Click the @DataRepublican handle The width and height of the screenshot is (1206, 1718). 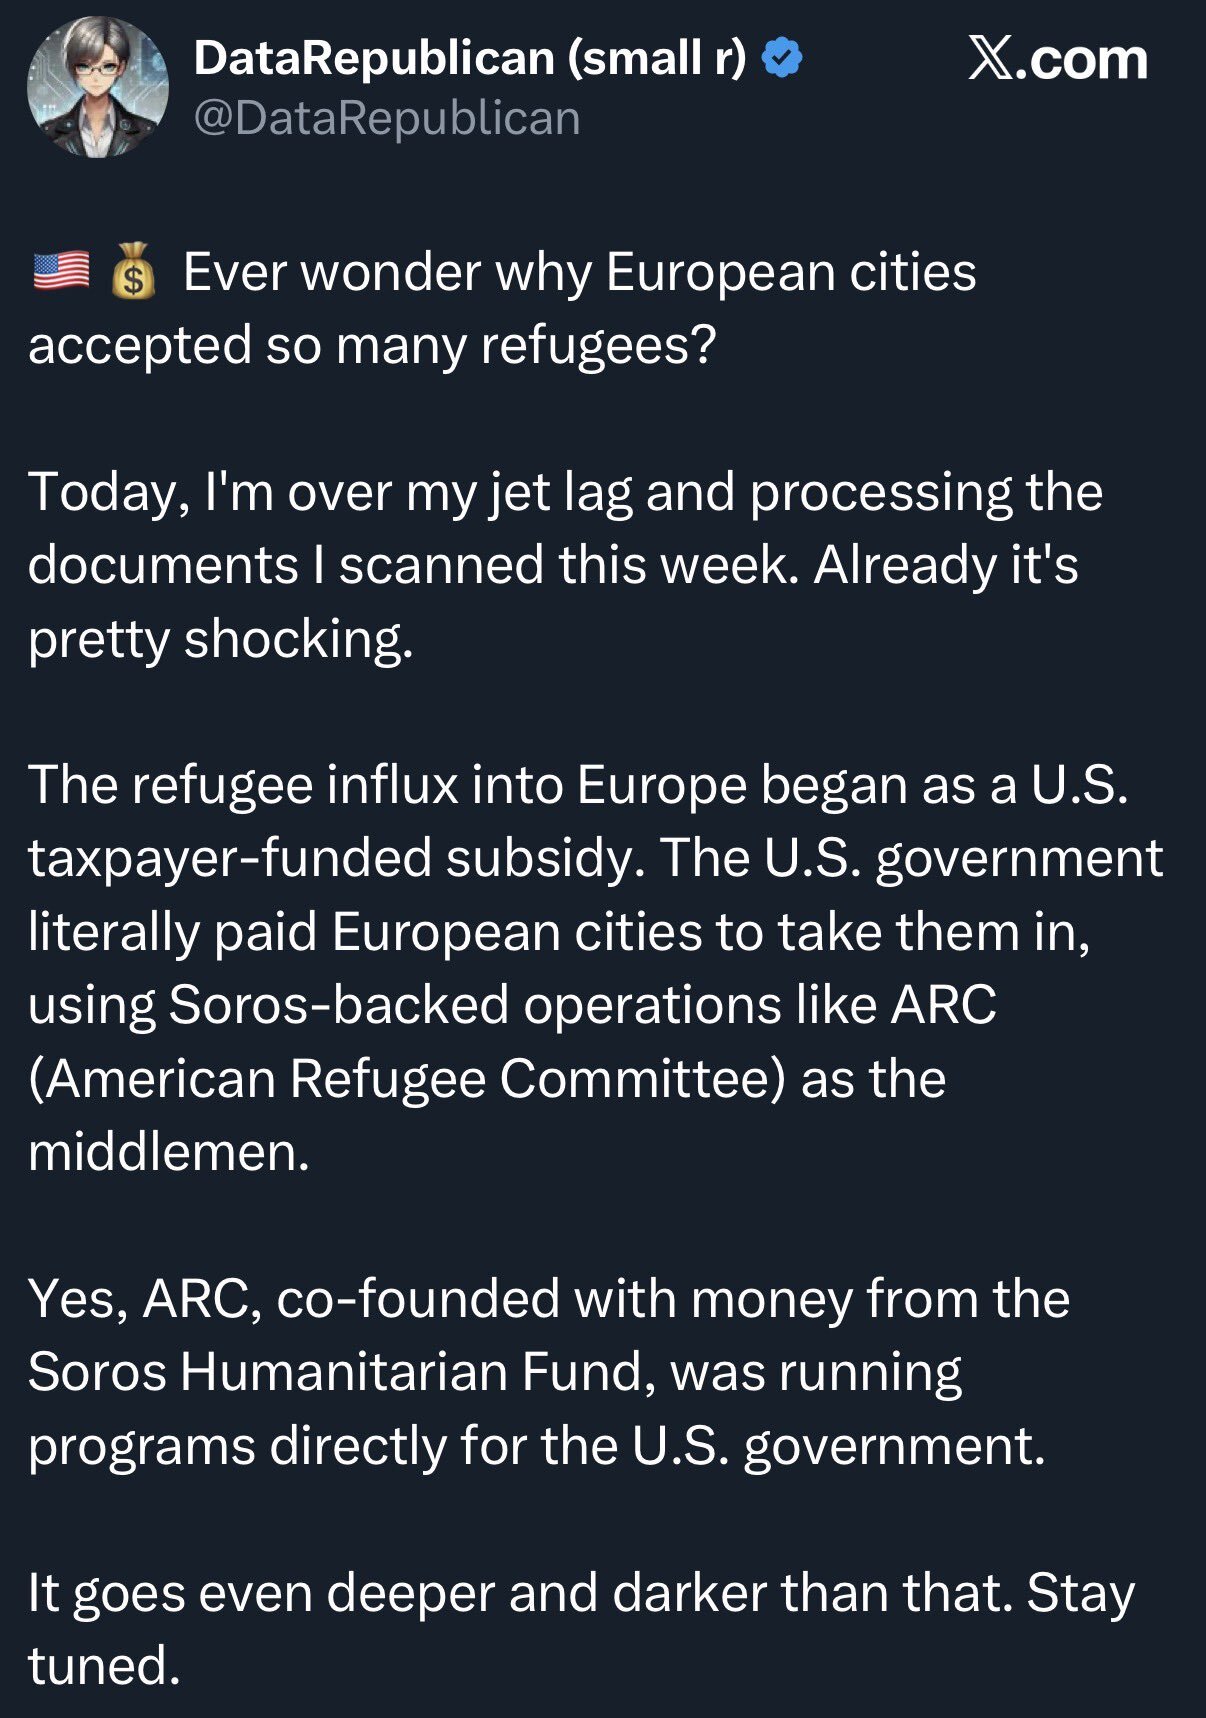point(387,118)
